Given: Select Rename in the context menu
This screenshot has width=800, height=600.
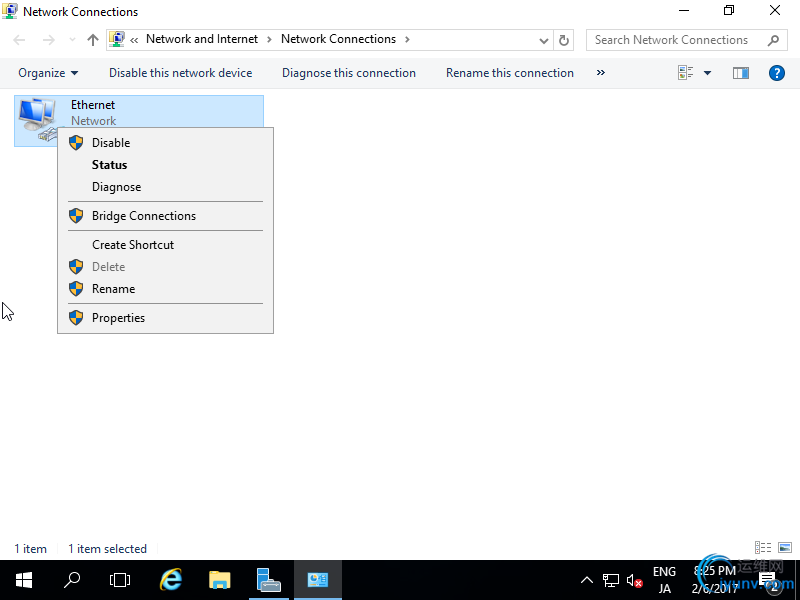Looking at the screenshot, I should 165,289.
